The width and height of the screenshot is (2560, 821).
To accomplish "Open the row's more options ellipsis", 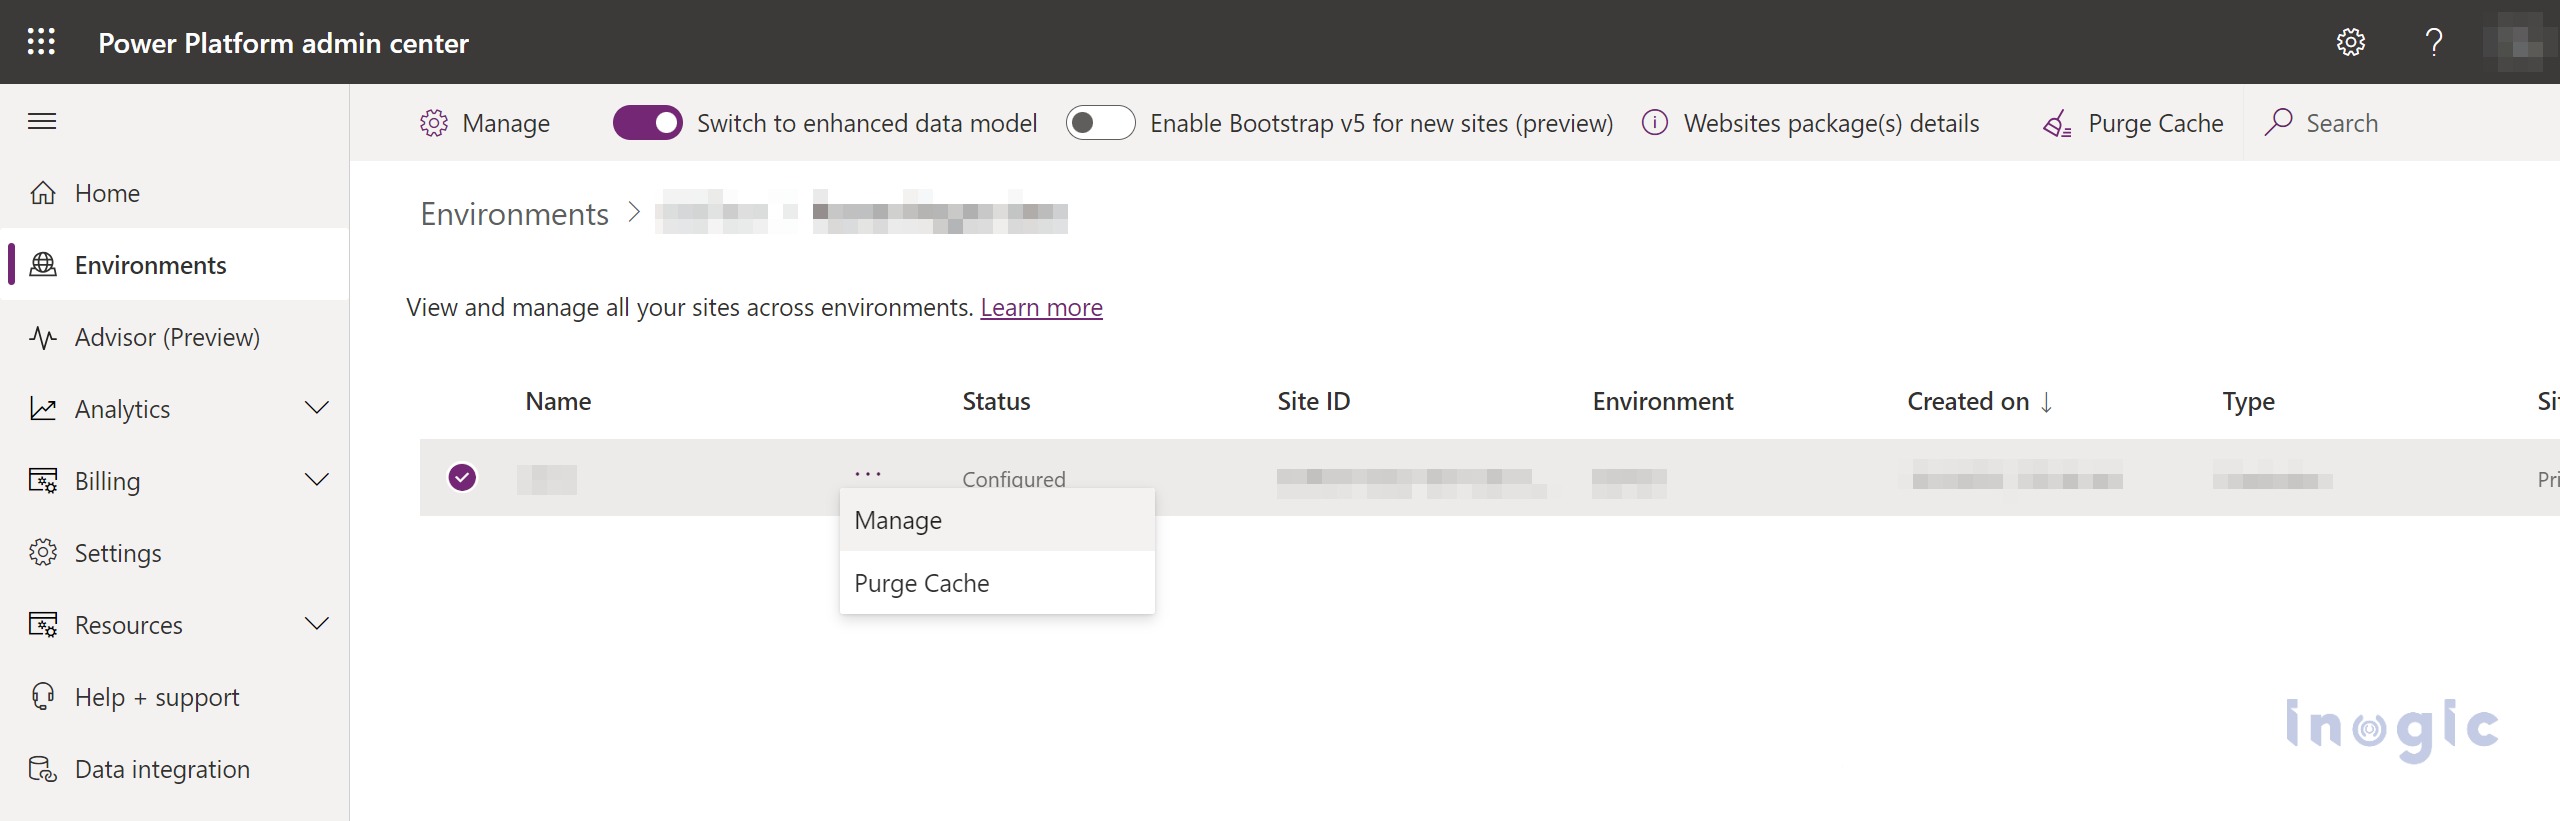I will tap(868, 473).
